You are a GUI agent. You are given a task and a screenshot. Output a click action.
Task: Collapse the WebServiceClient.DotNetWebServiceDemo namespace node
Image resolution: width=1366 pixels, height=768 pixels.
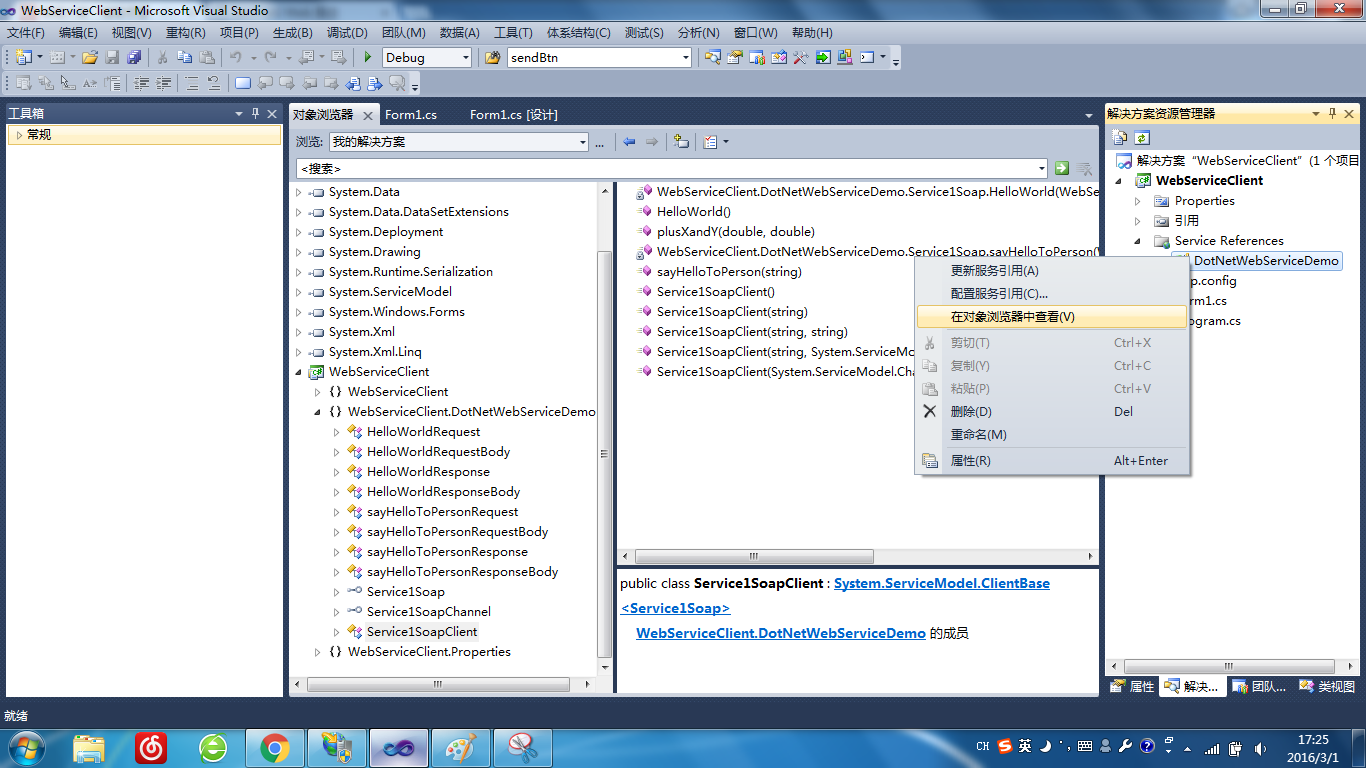pos(318,412)
